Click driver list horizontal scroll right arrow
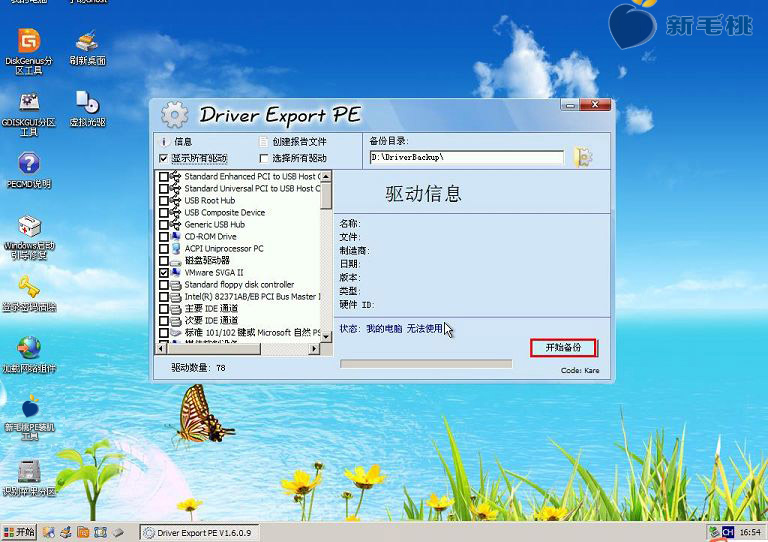This screenshot has height=542, width=768. click(x=314, y=349)
